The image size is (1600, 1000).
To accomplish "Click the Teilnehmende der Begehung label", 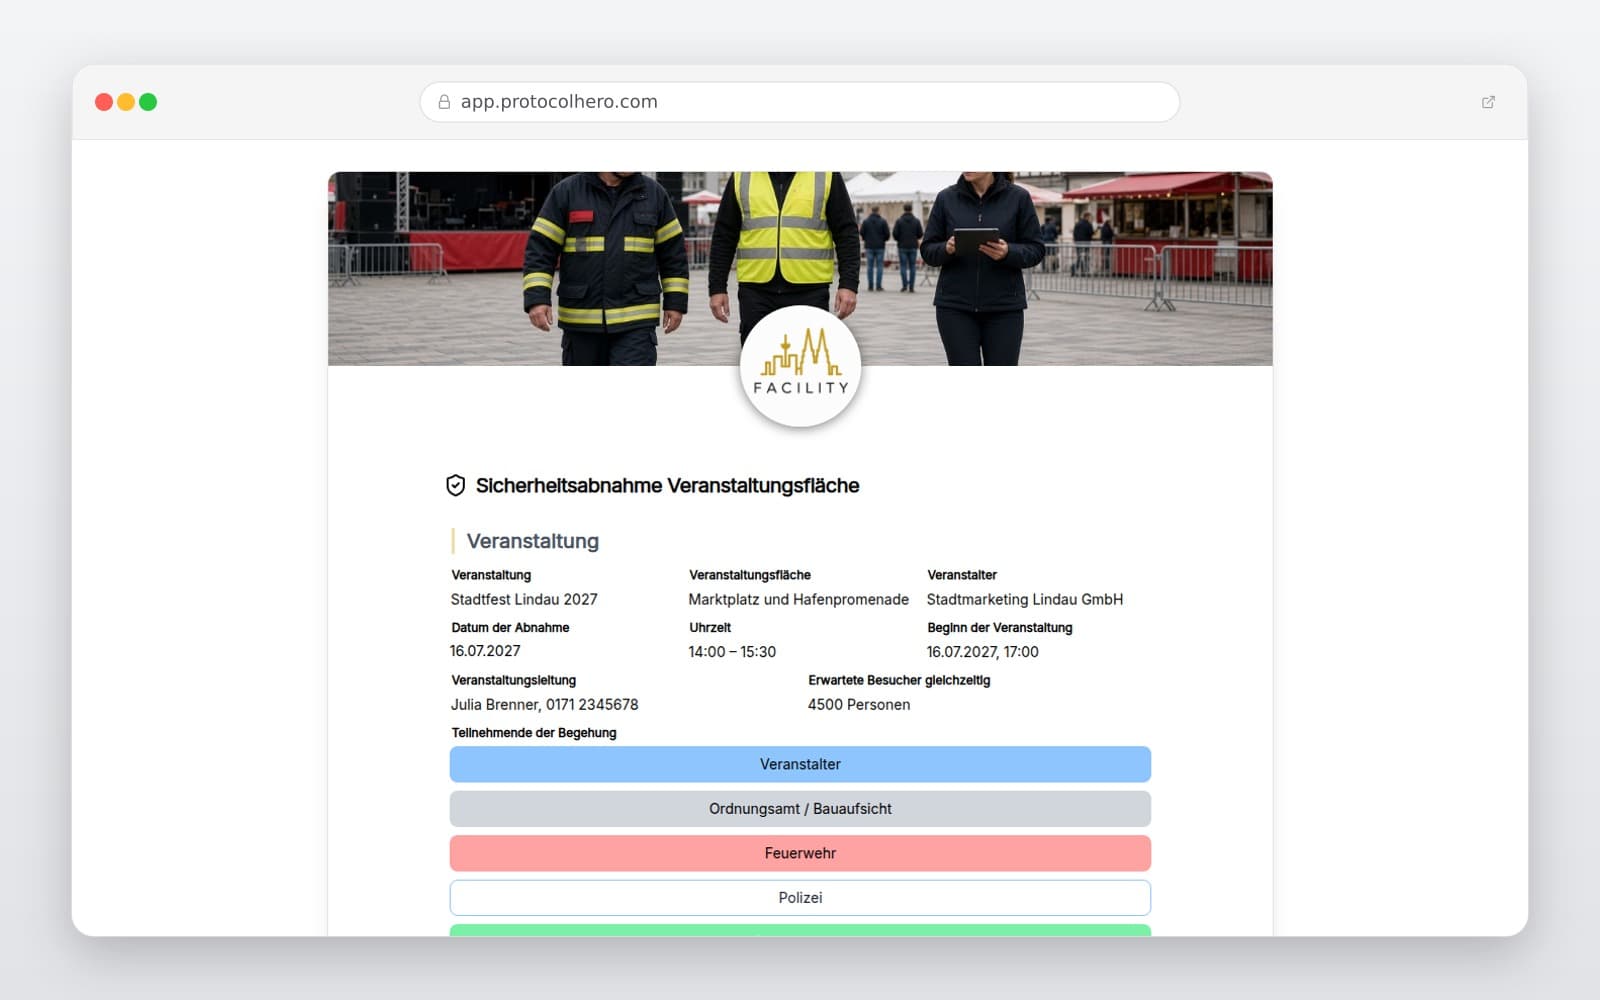I will point(534,733).
